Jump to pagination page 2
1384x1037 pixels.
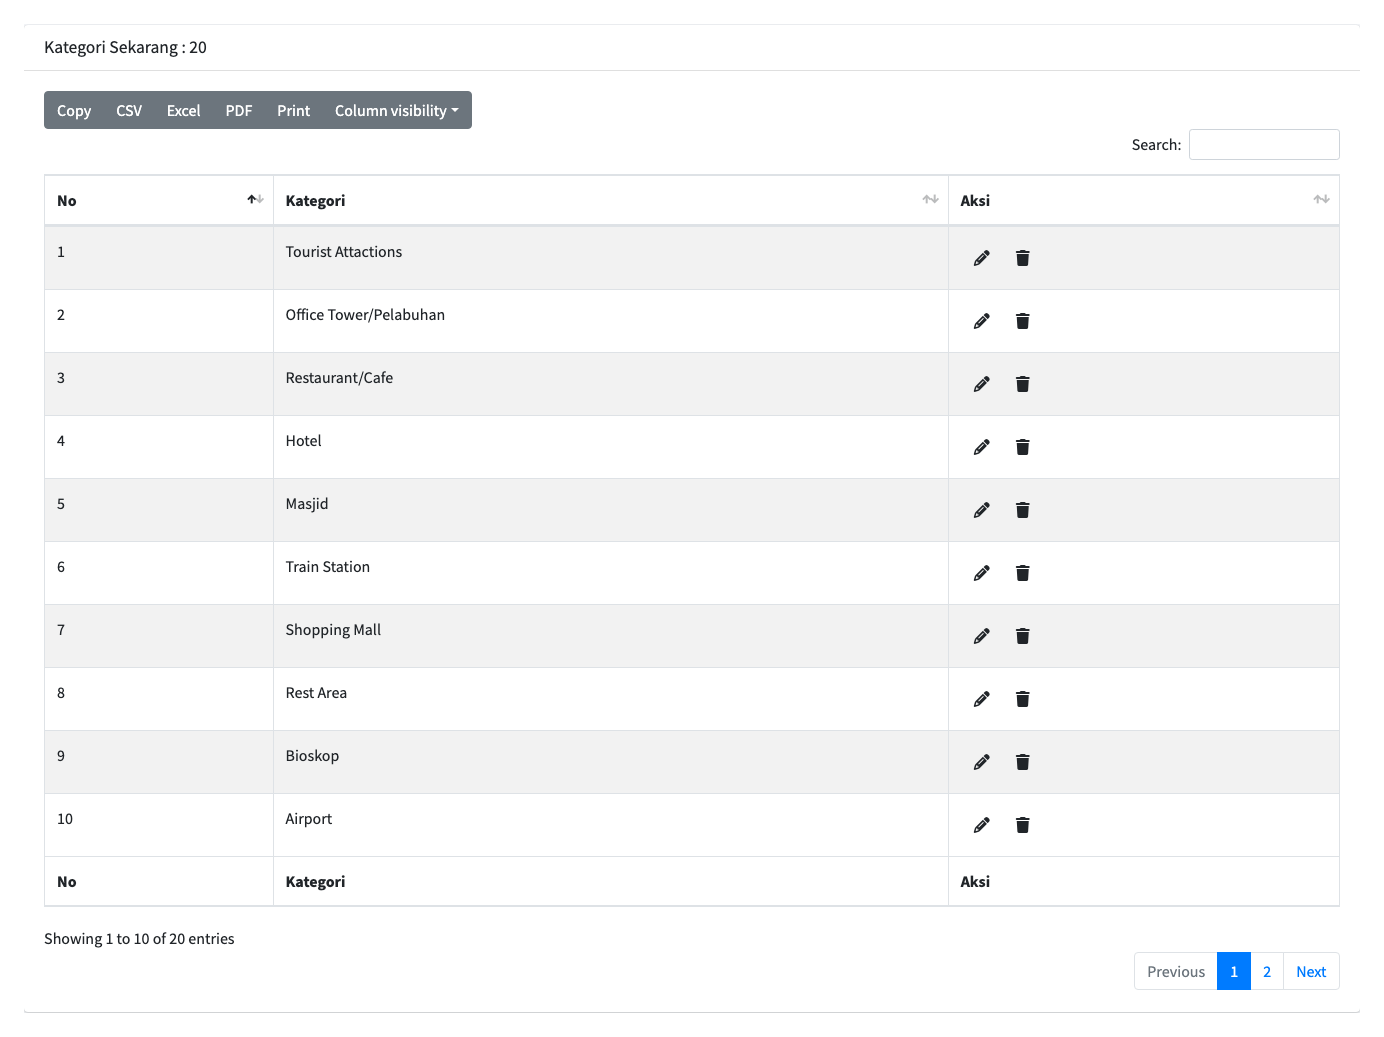(x=1267, y=971)
